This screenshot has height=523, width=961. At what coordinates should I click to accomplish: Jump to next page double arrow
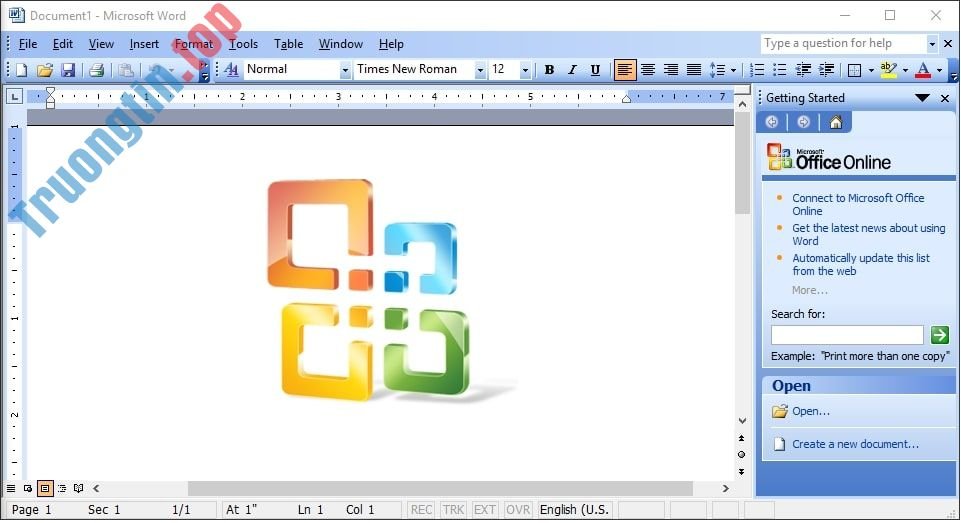coord(742,471)
